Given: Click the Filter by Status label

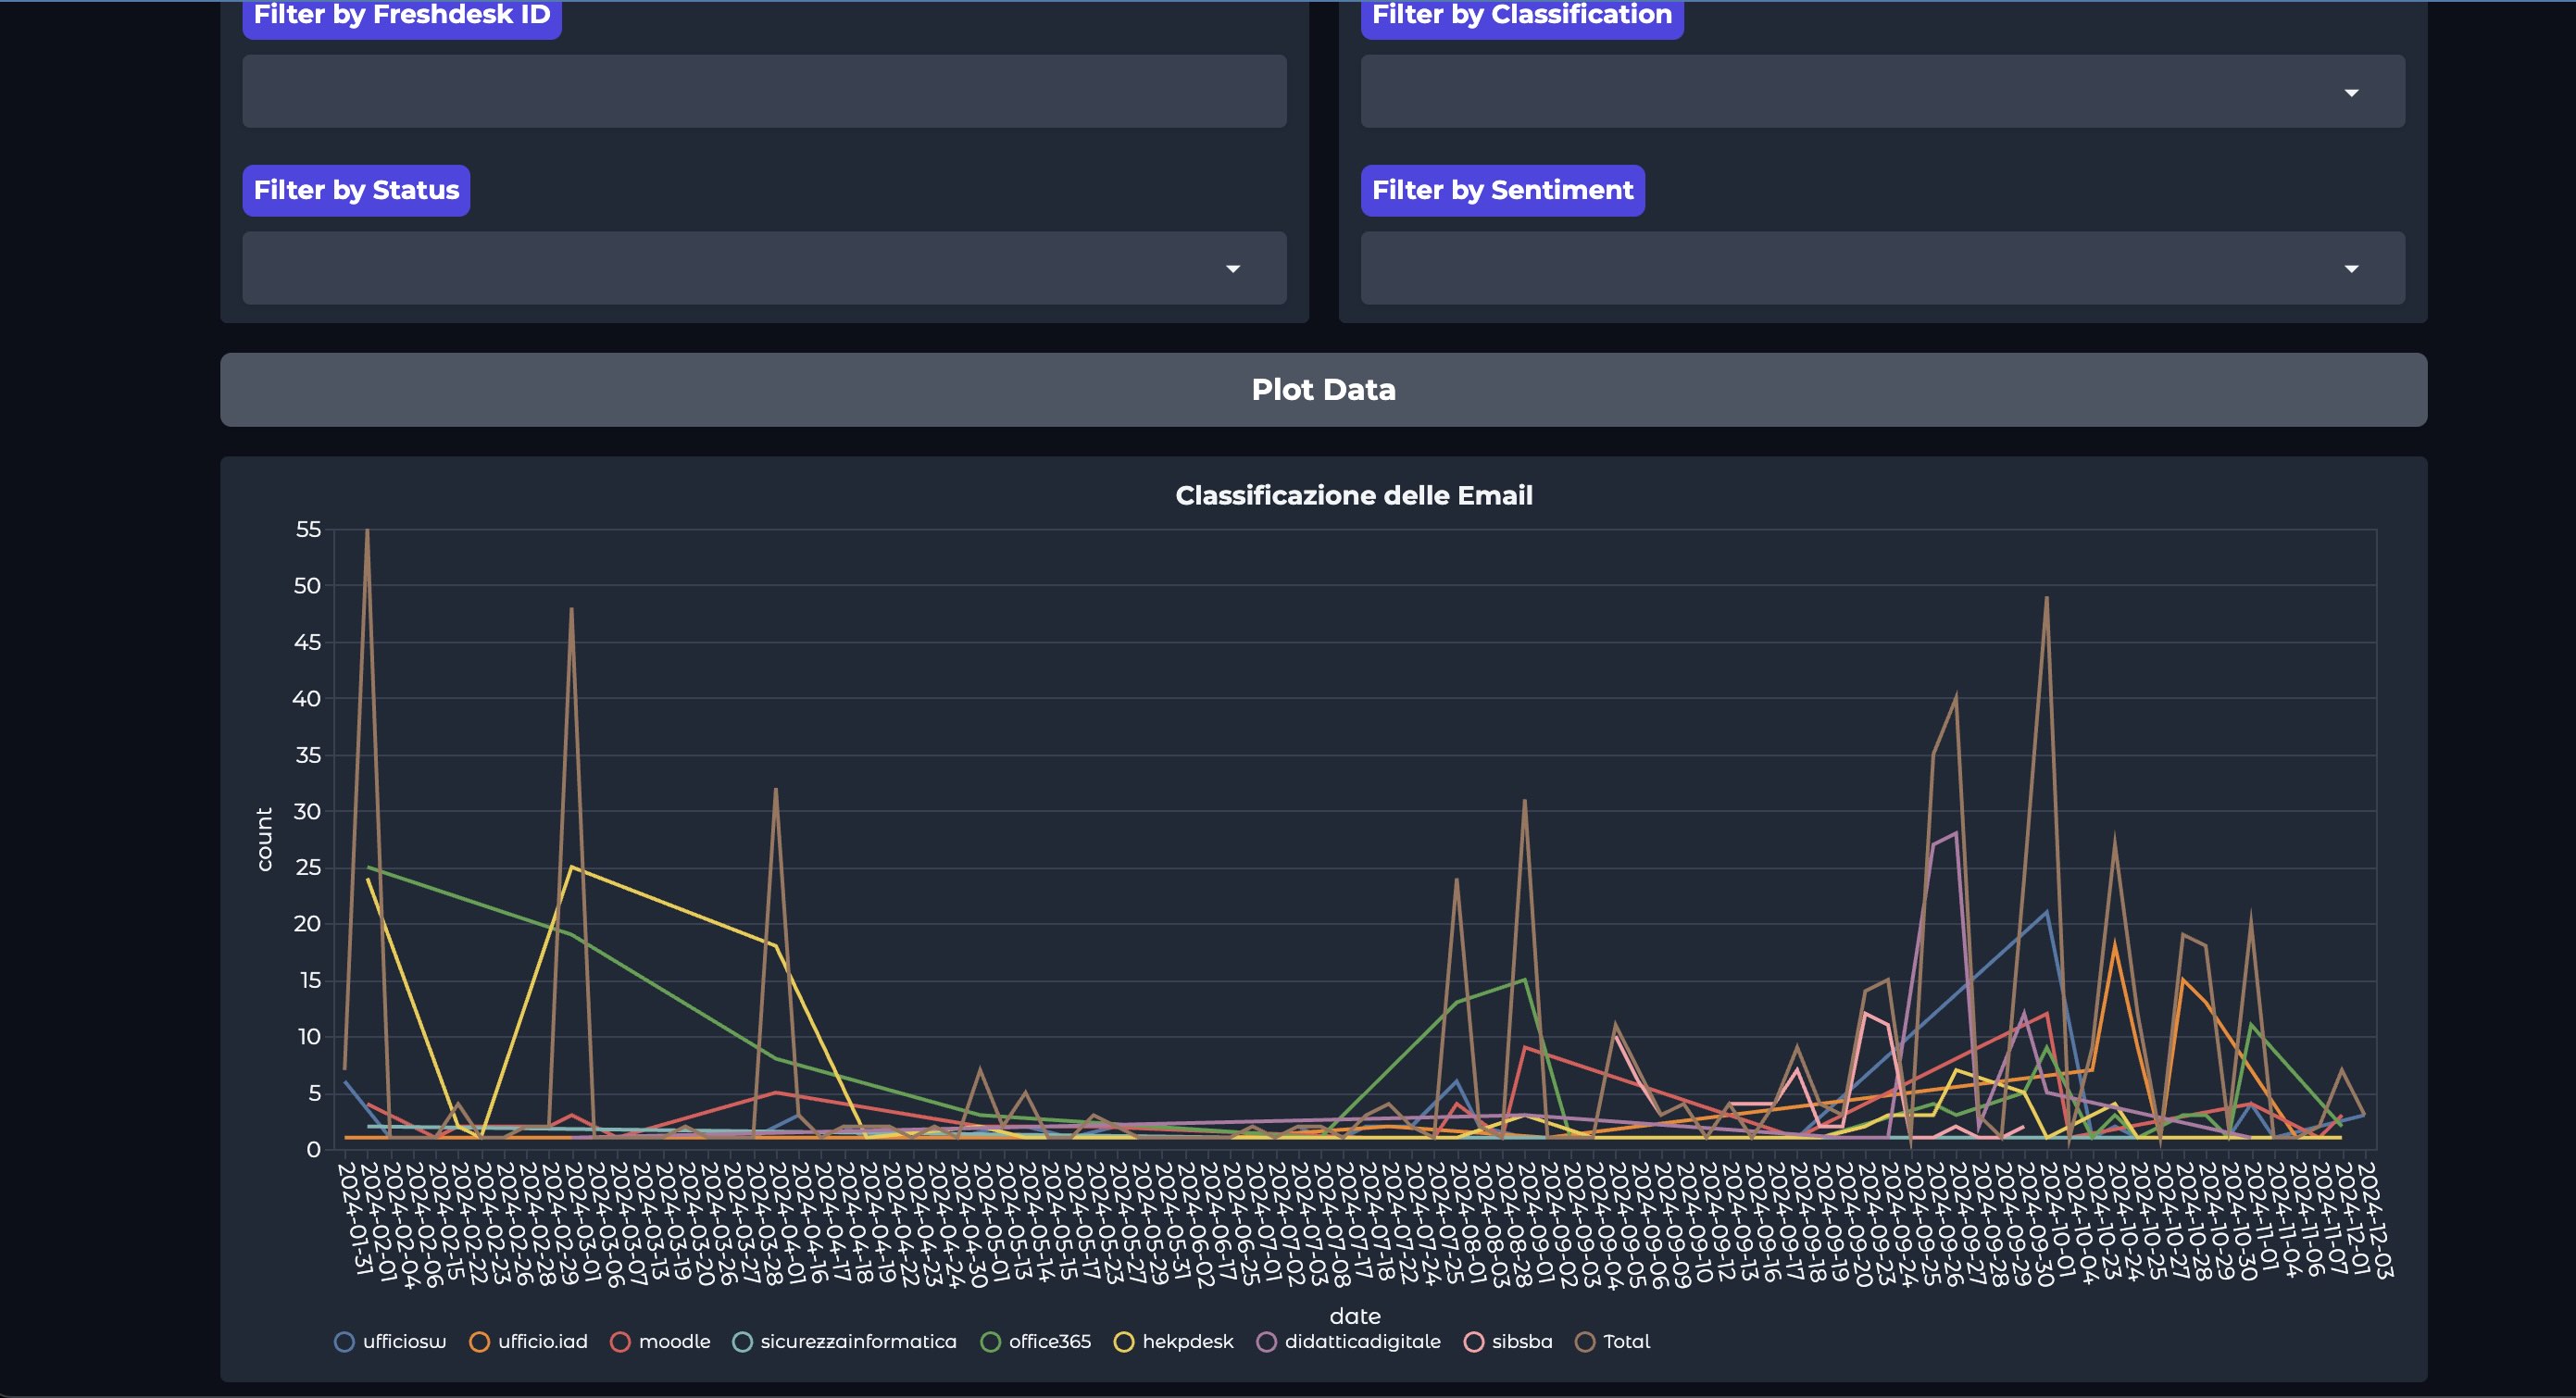Looking at the screenshot, I should tap(356, 190).
